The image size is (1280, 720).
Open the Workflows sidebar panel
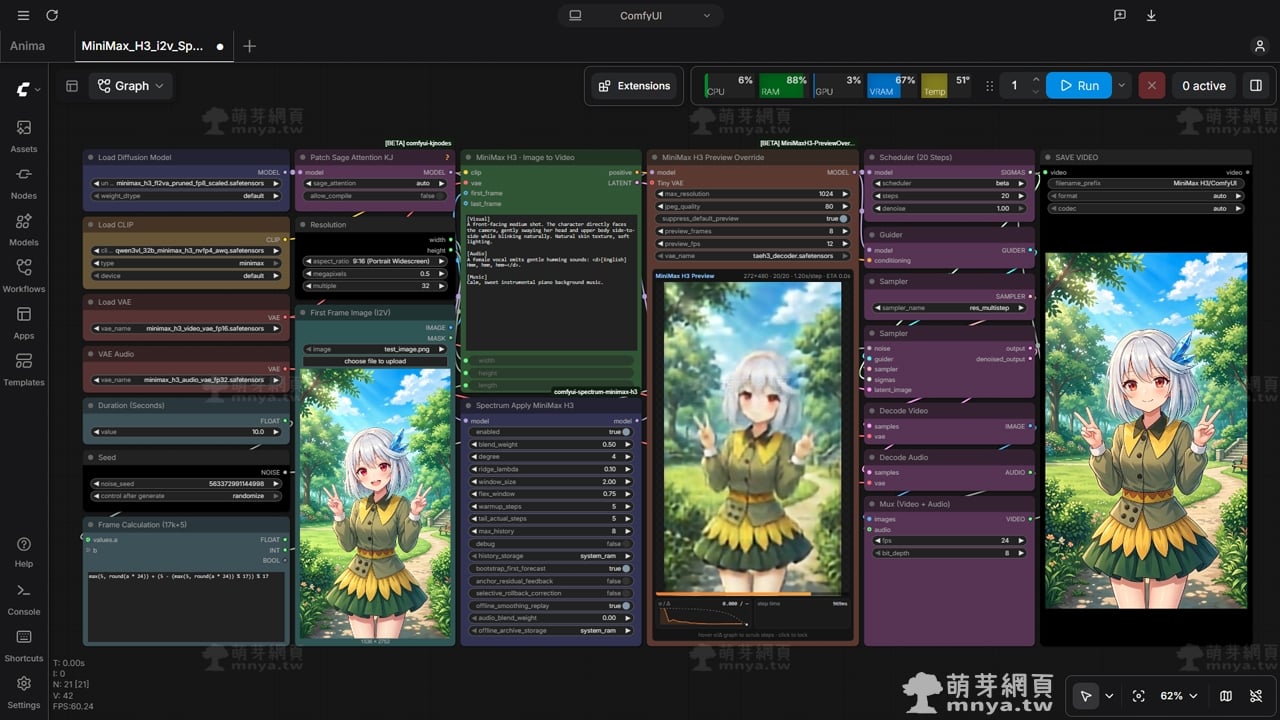click(24, 276)
